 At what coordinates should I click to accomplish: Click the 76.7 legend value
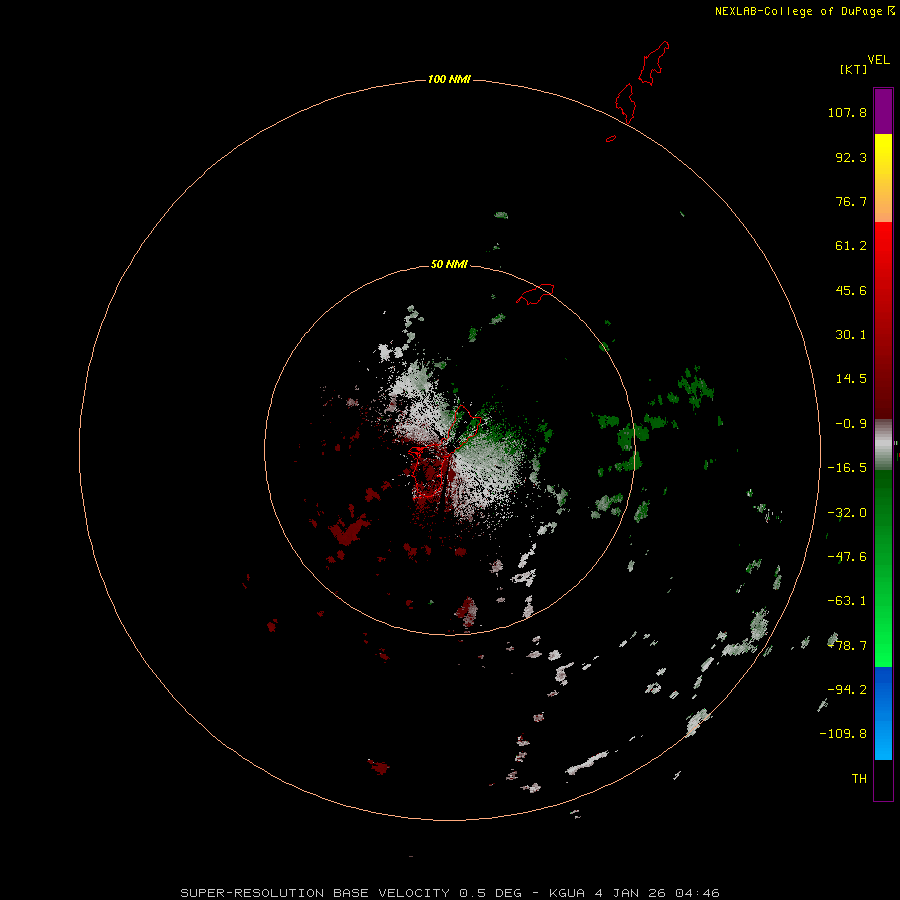coord(851,201)
